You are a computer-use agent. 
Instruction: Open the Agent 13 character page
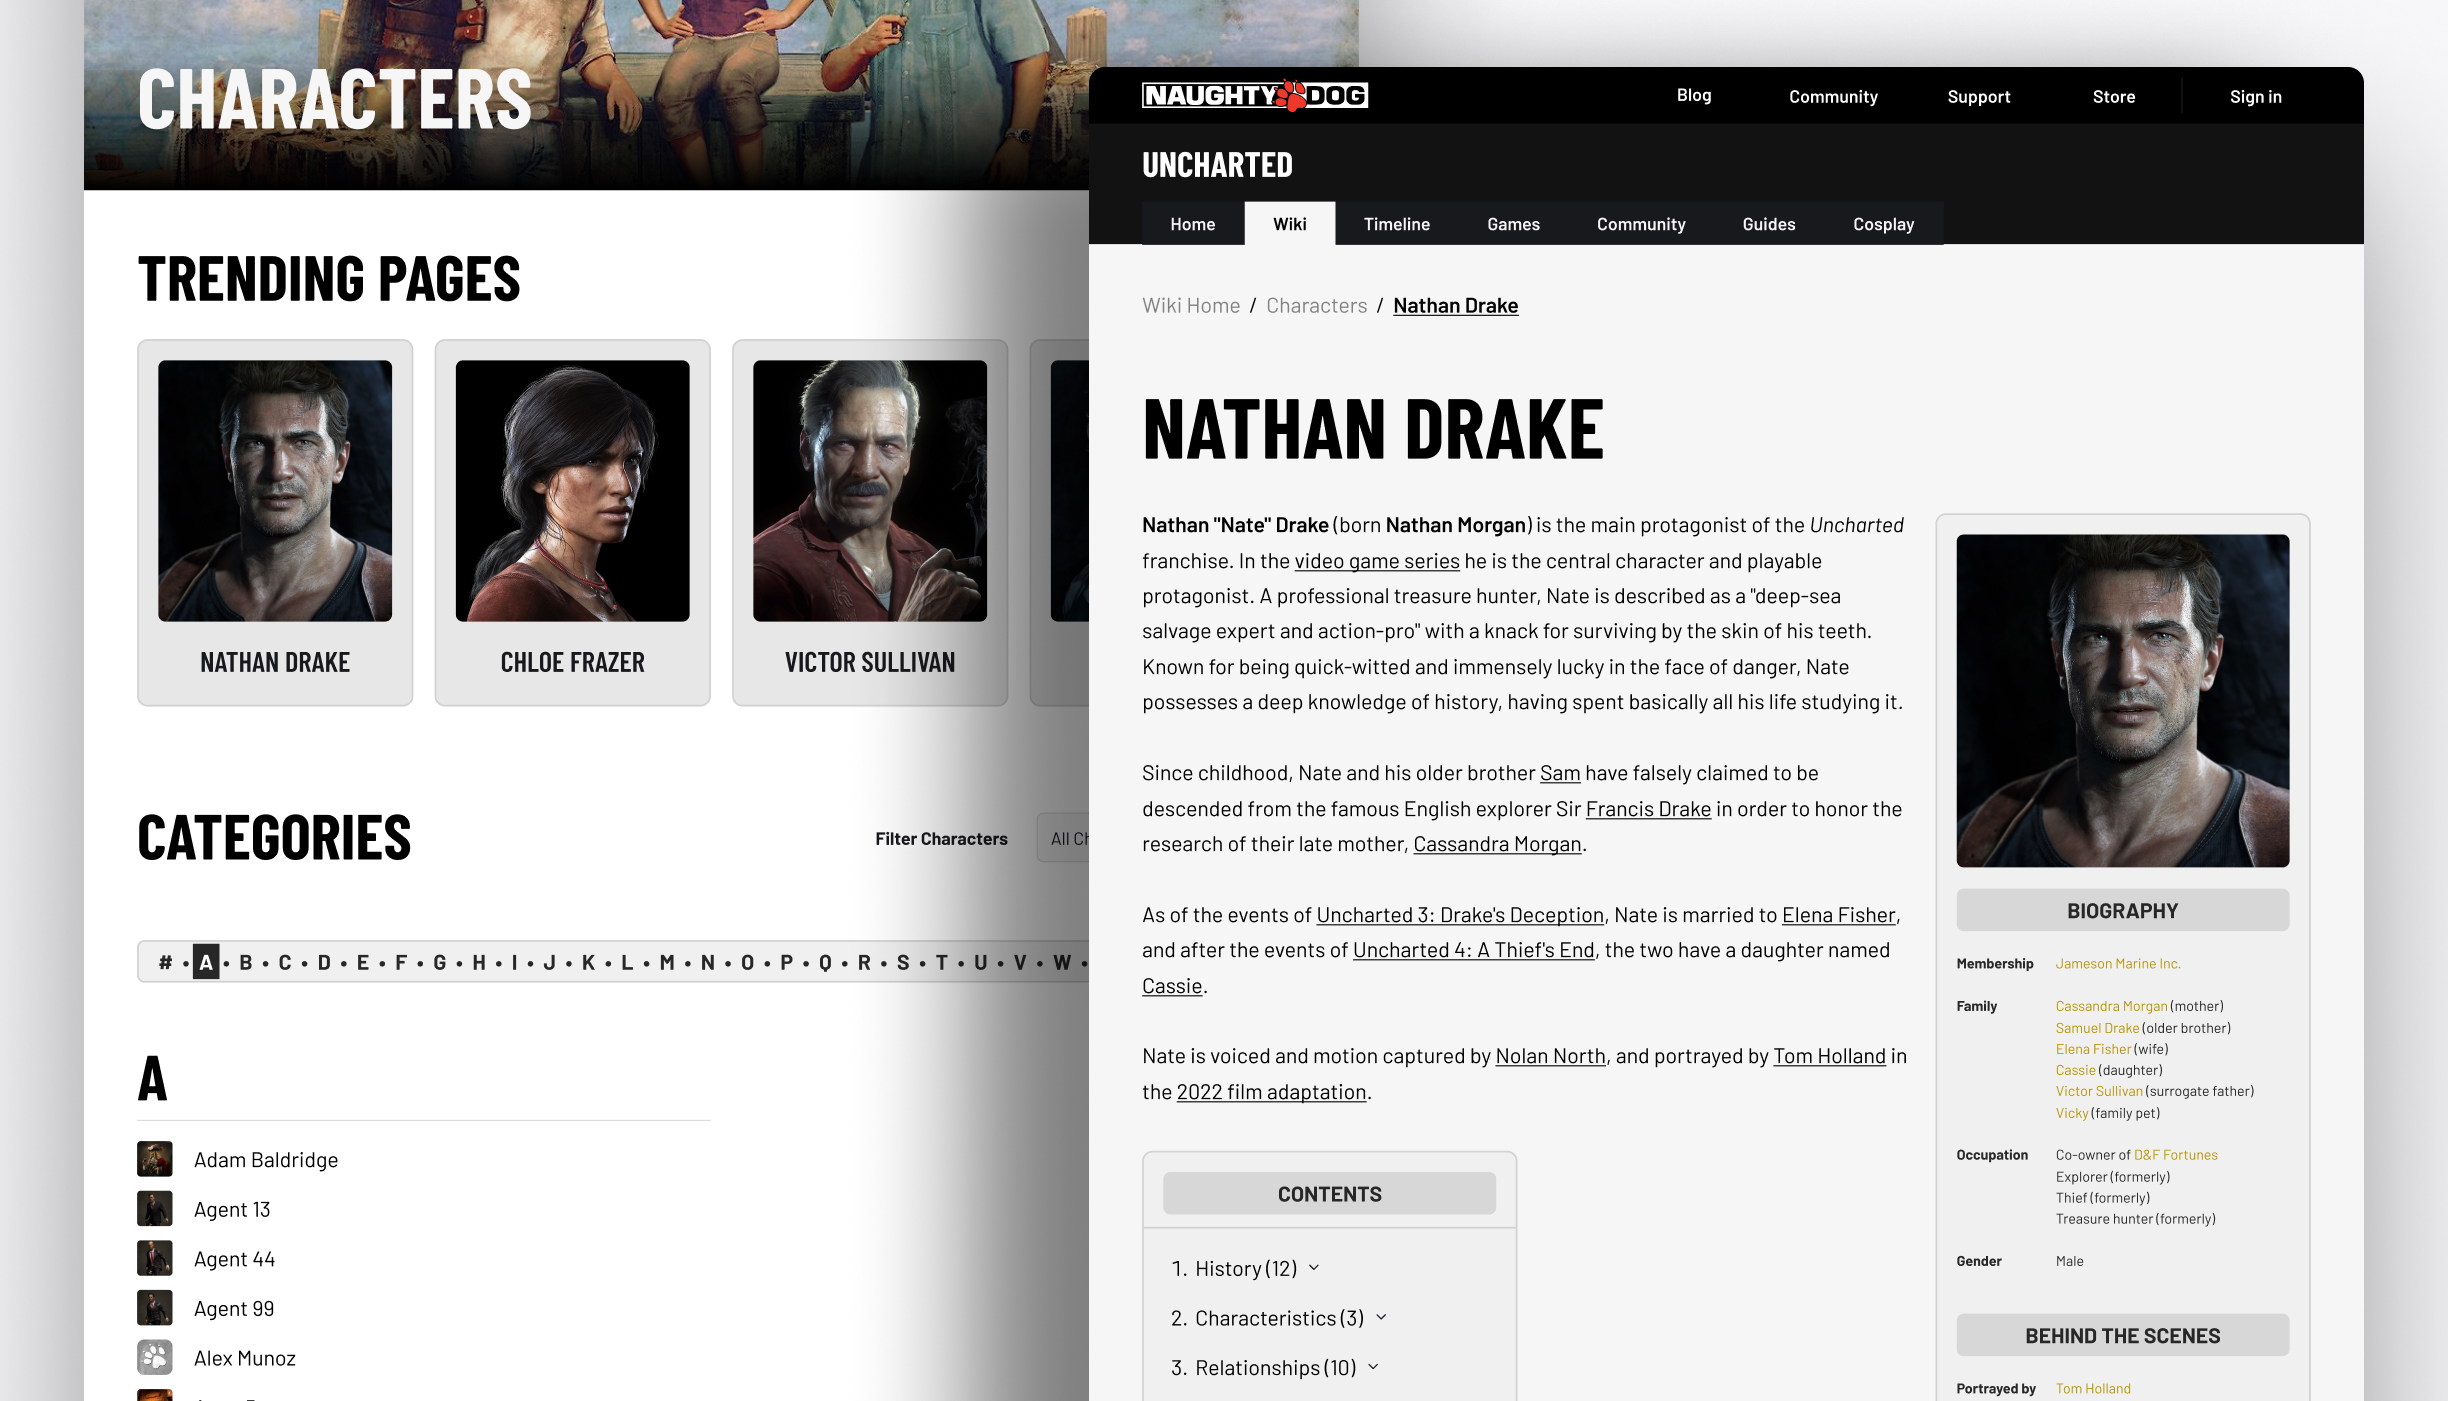click(x=232, y=1210)
